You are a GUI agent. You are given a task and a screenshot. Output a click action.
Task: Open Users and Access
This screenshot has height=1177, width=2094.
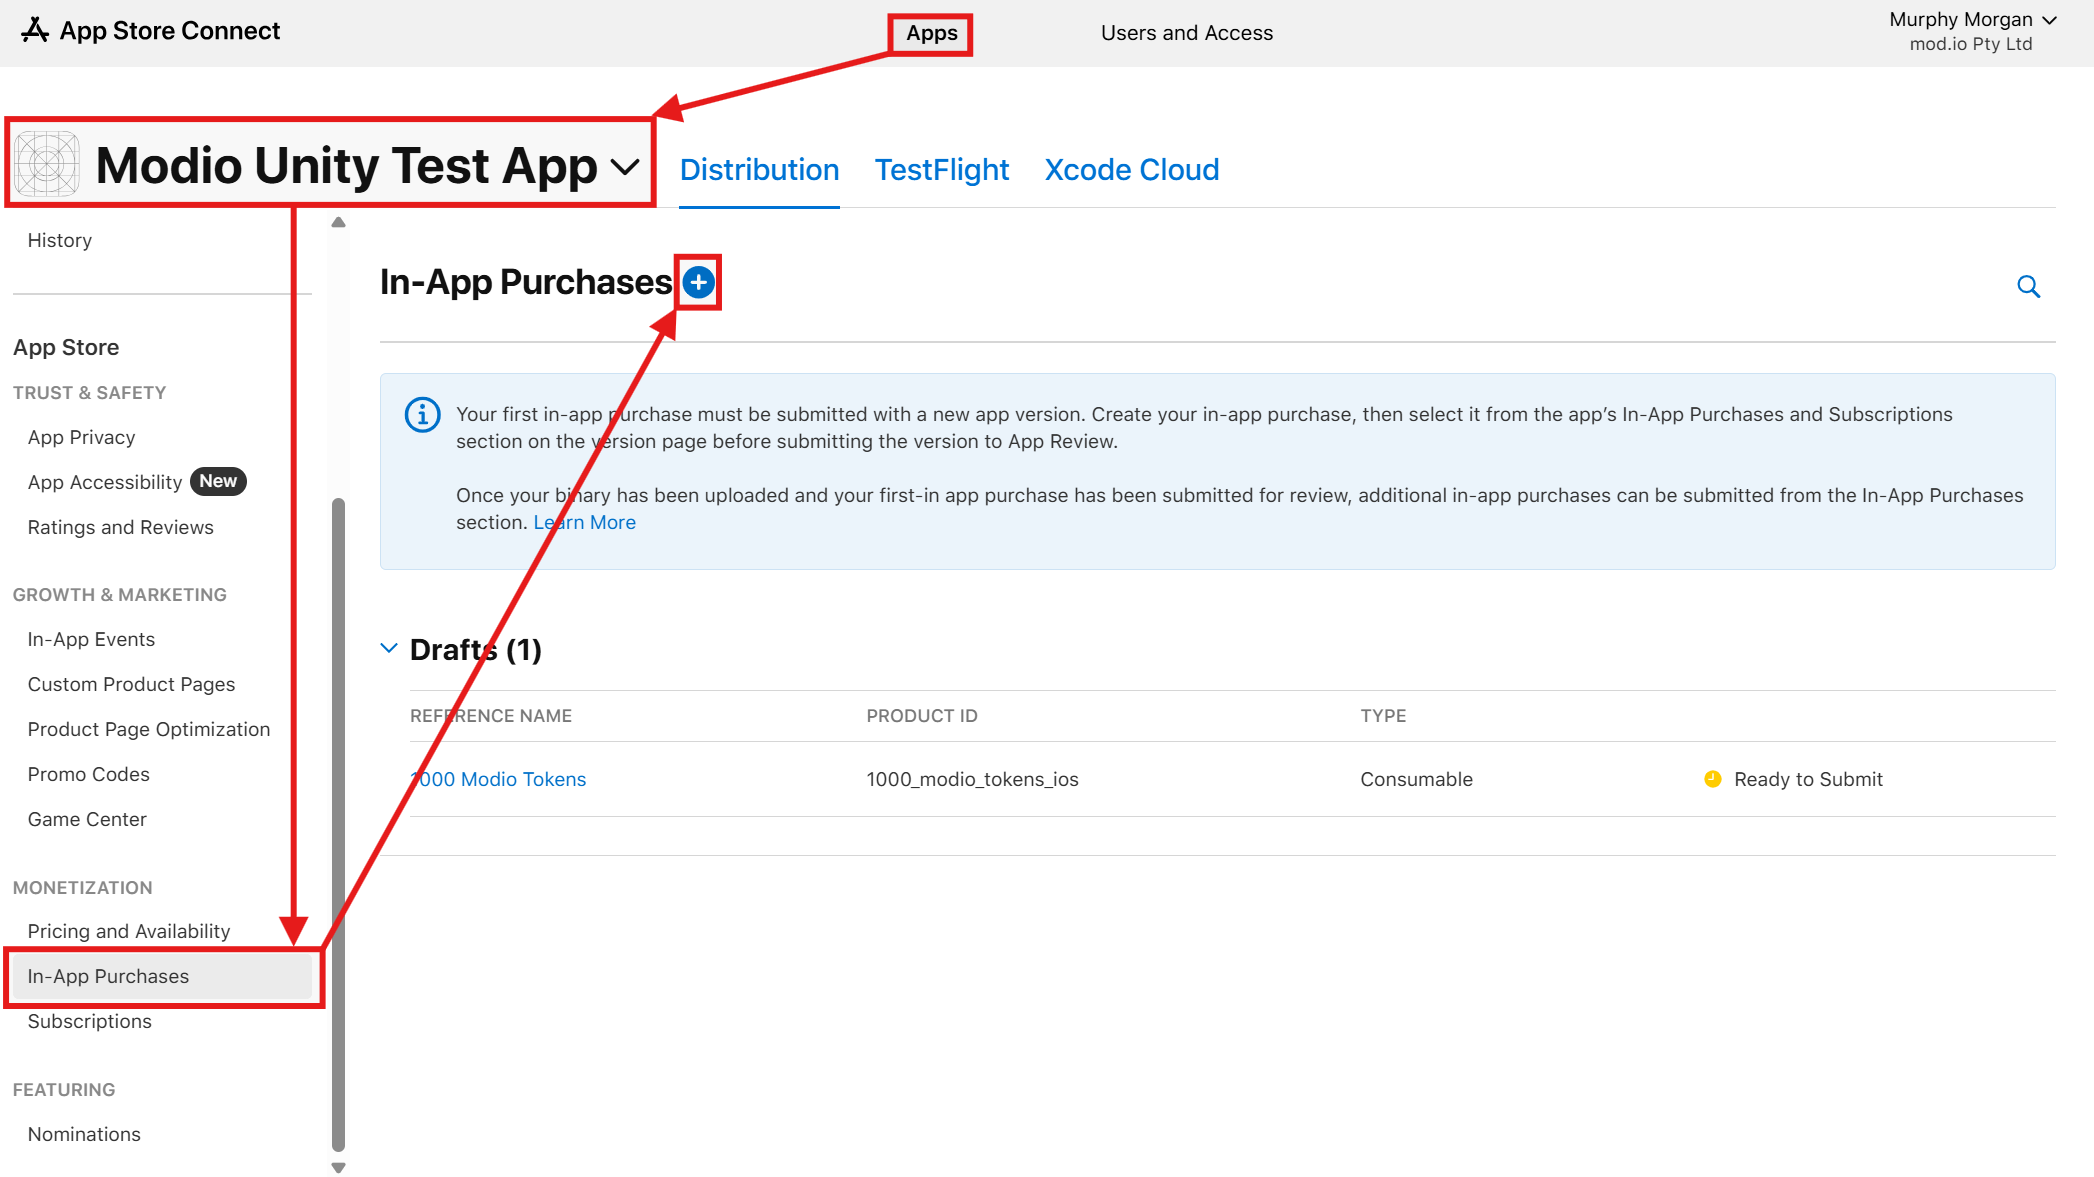click(x=1186, y=33)
